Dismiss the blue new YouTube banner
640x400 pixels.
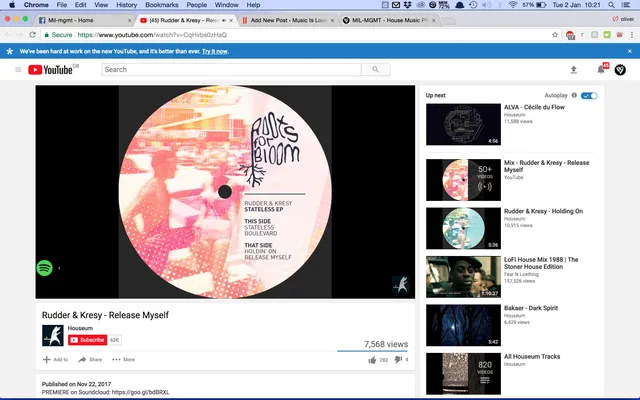tap(630, 51)
